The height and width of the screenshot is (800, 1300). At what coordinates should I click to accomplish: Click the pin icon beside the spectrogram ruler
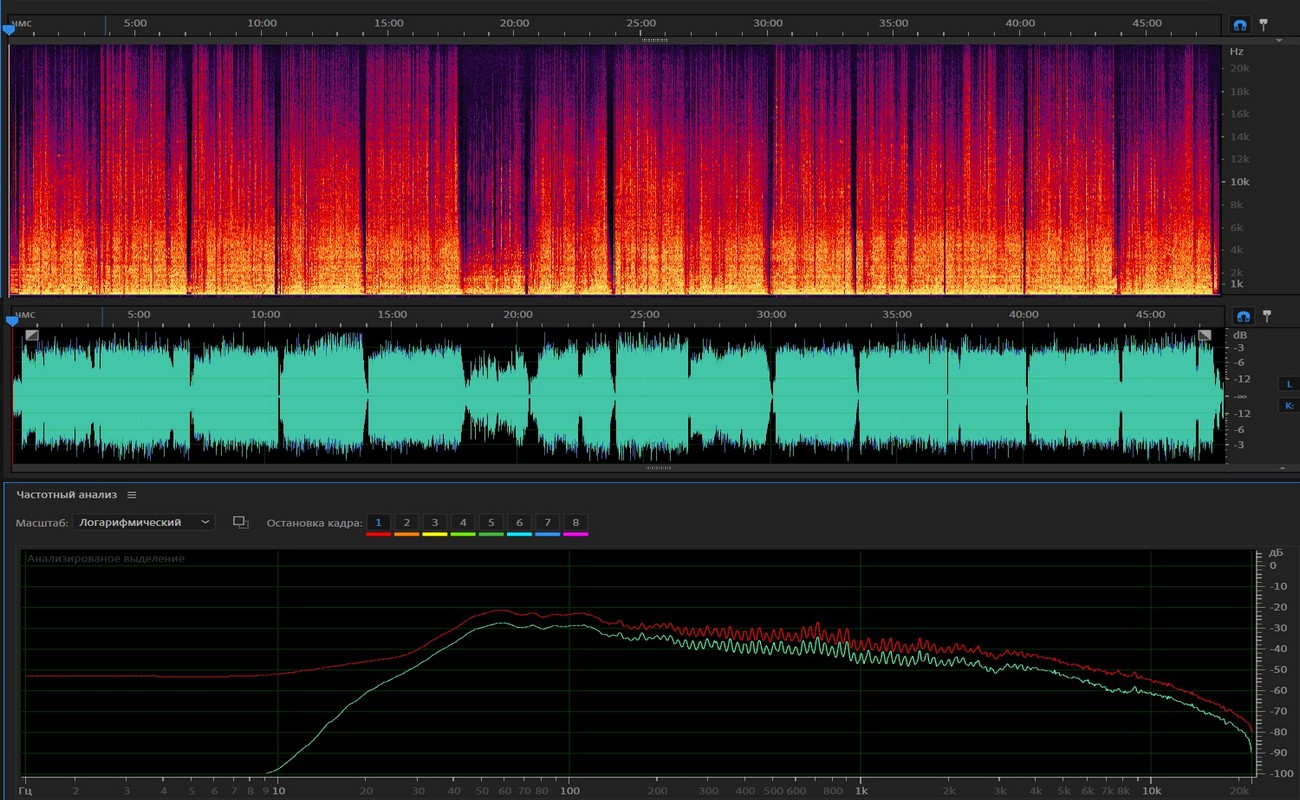1263,24
